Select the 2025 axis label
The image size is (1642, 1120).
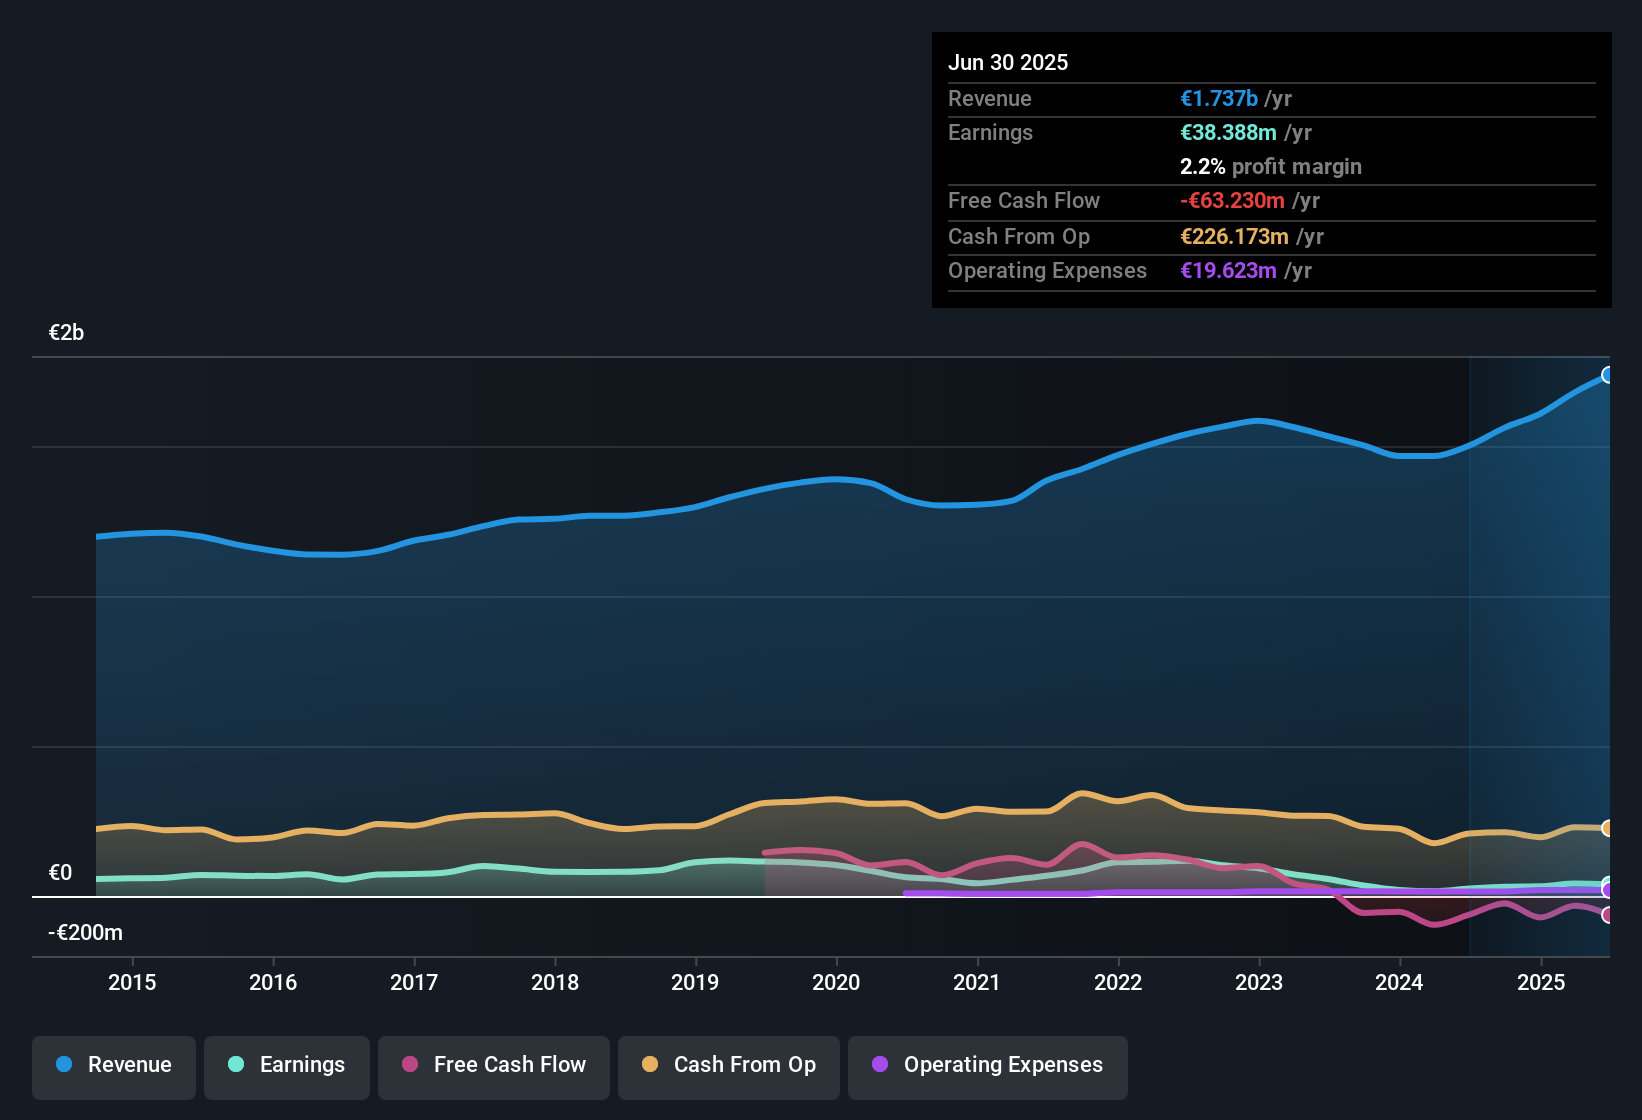click(1541, 983)
